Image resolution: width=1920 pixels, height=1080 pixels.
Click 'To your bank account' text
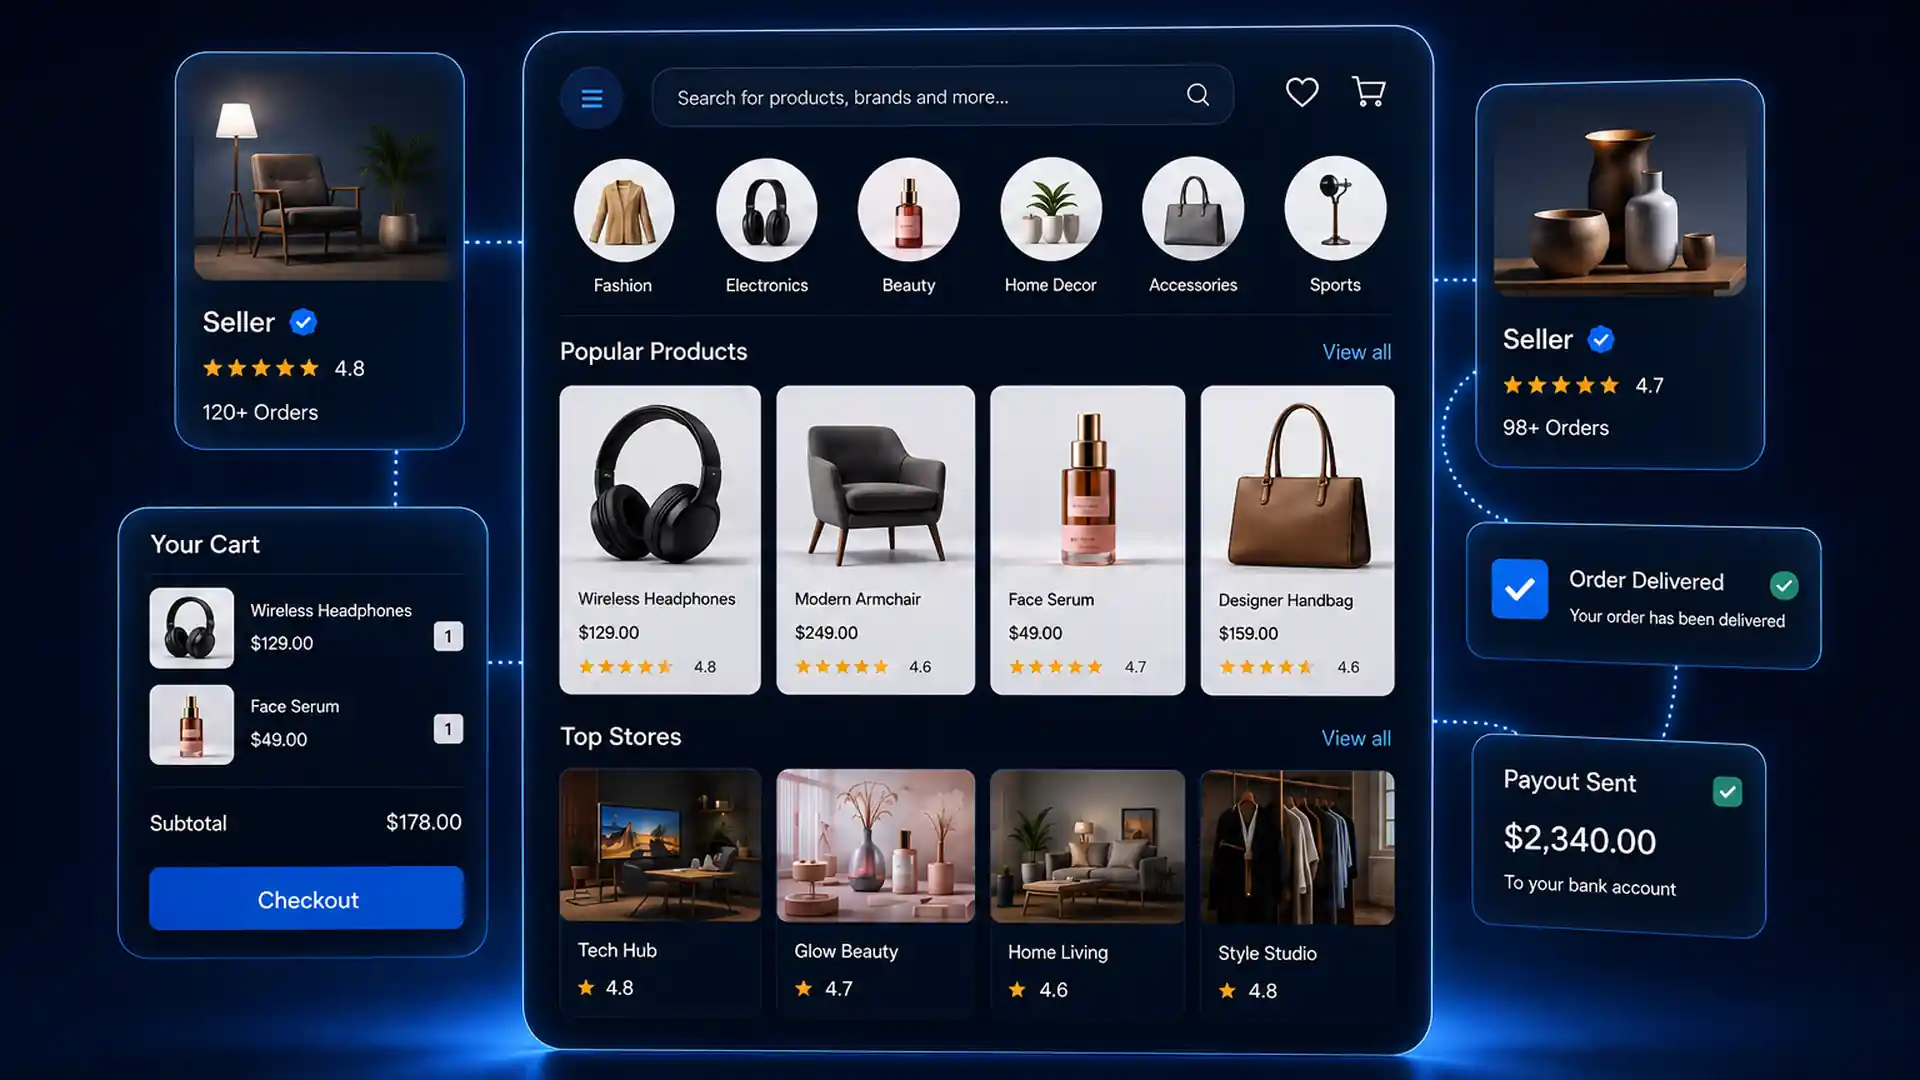(1590, 885)
